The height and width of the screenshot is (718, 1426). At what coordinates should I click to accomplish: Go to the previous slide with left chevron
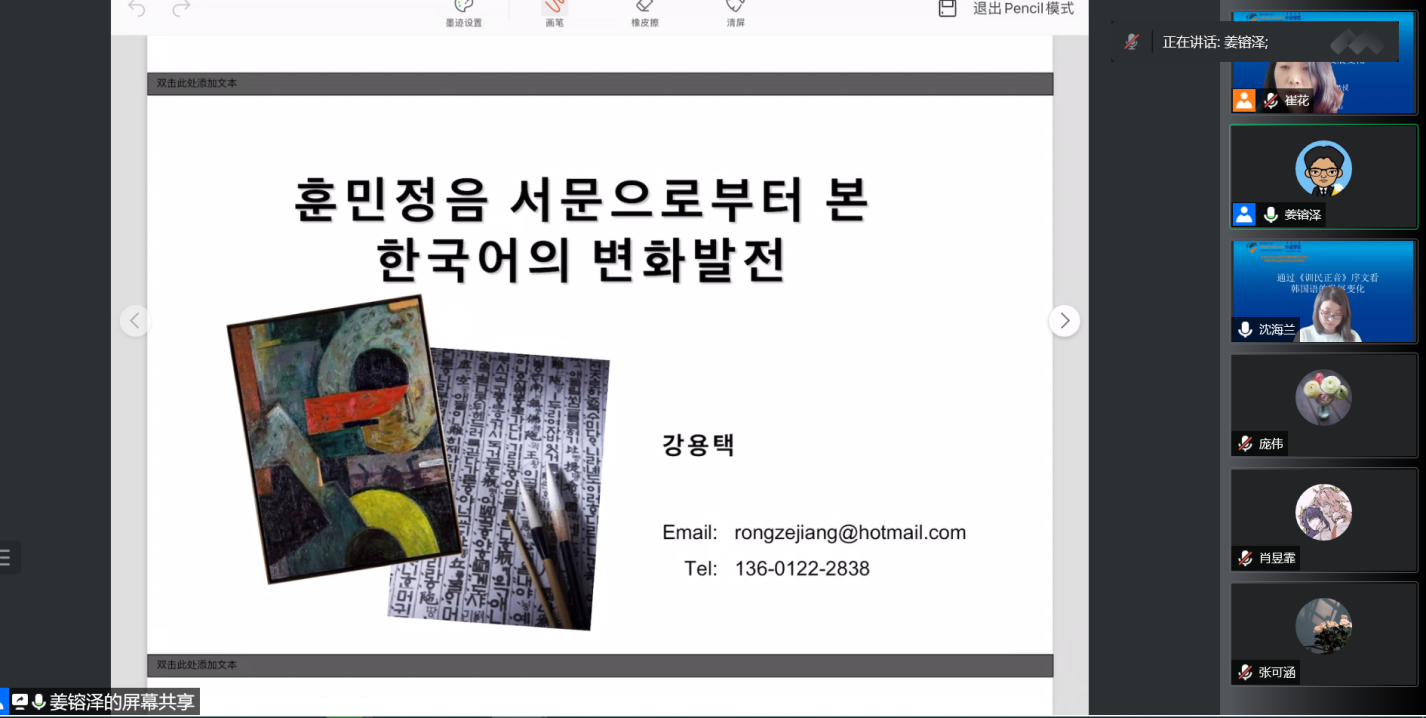coord(135,321)
